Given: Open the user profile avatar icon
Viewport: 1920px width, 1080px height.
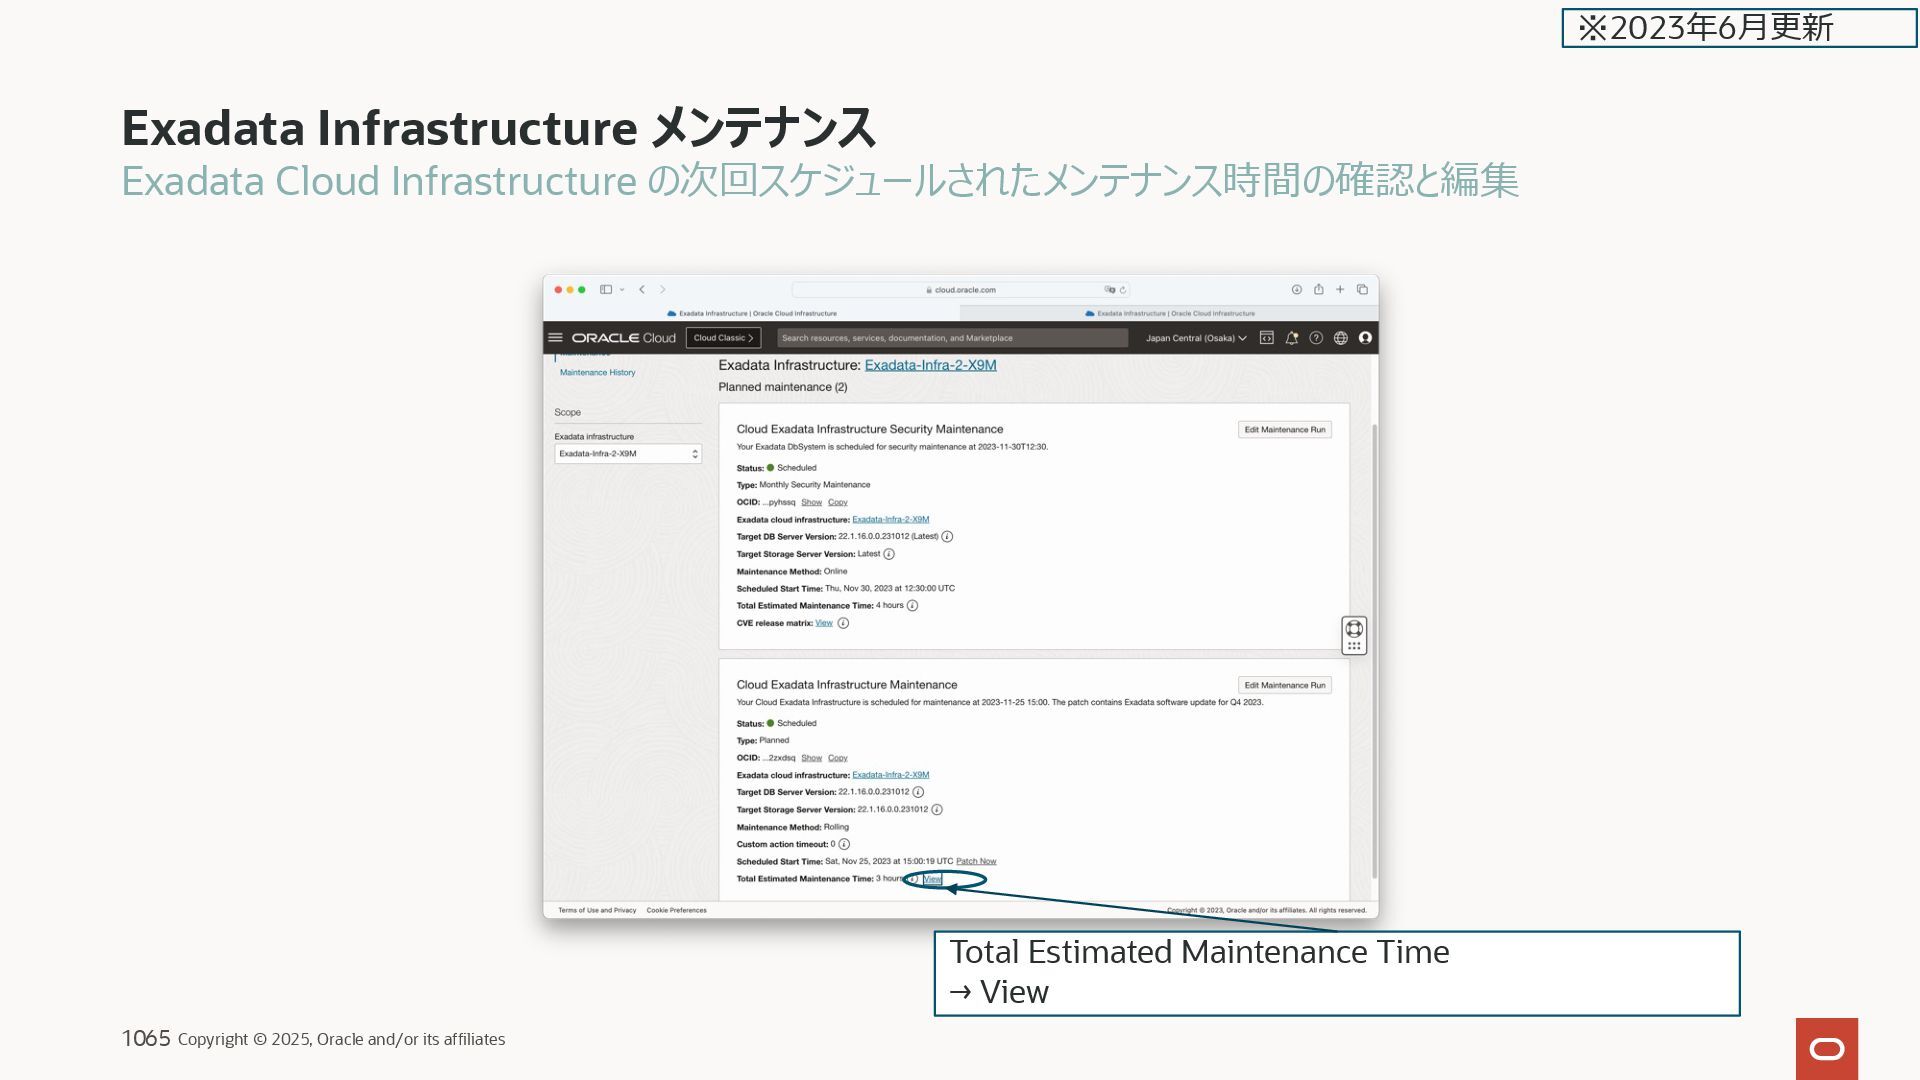Looking at the screenshot, I should point(1365,338).
